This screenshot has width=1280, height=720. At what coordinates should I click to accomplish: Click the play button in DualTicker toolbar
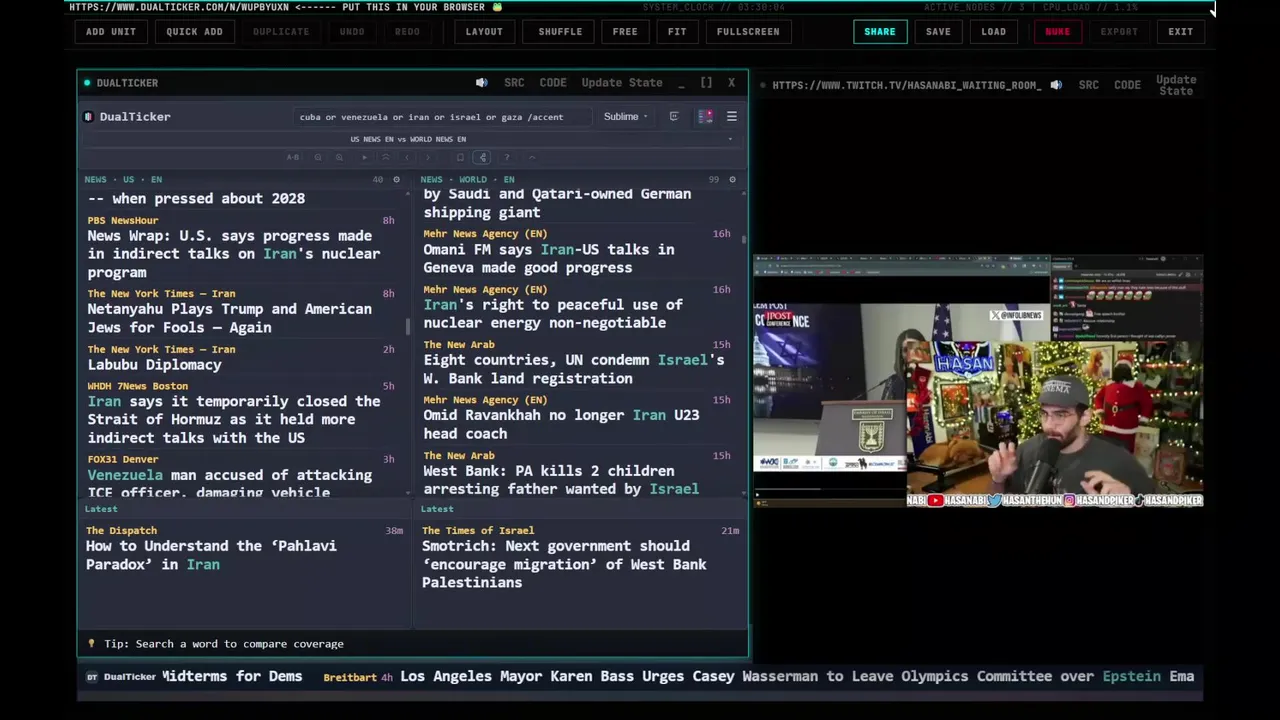[365, 157]
